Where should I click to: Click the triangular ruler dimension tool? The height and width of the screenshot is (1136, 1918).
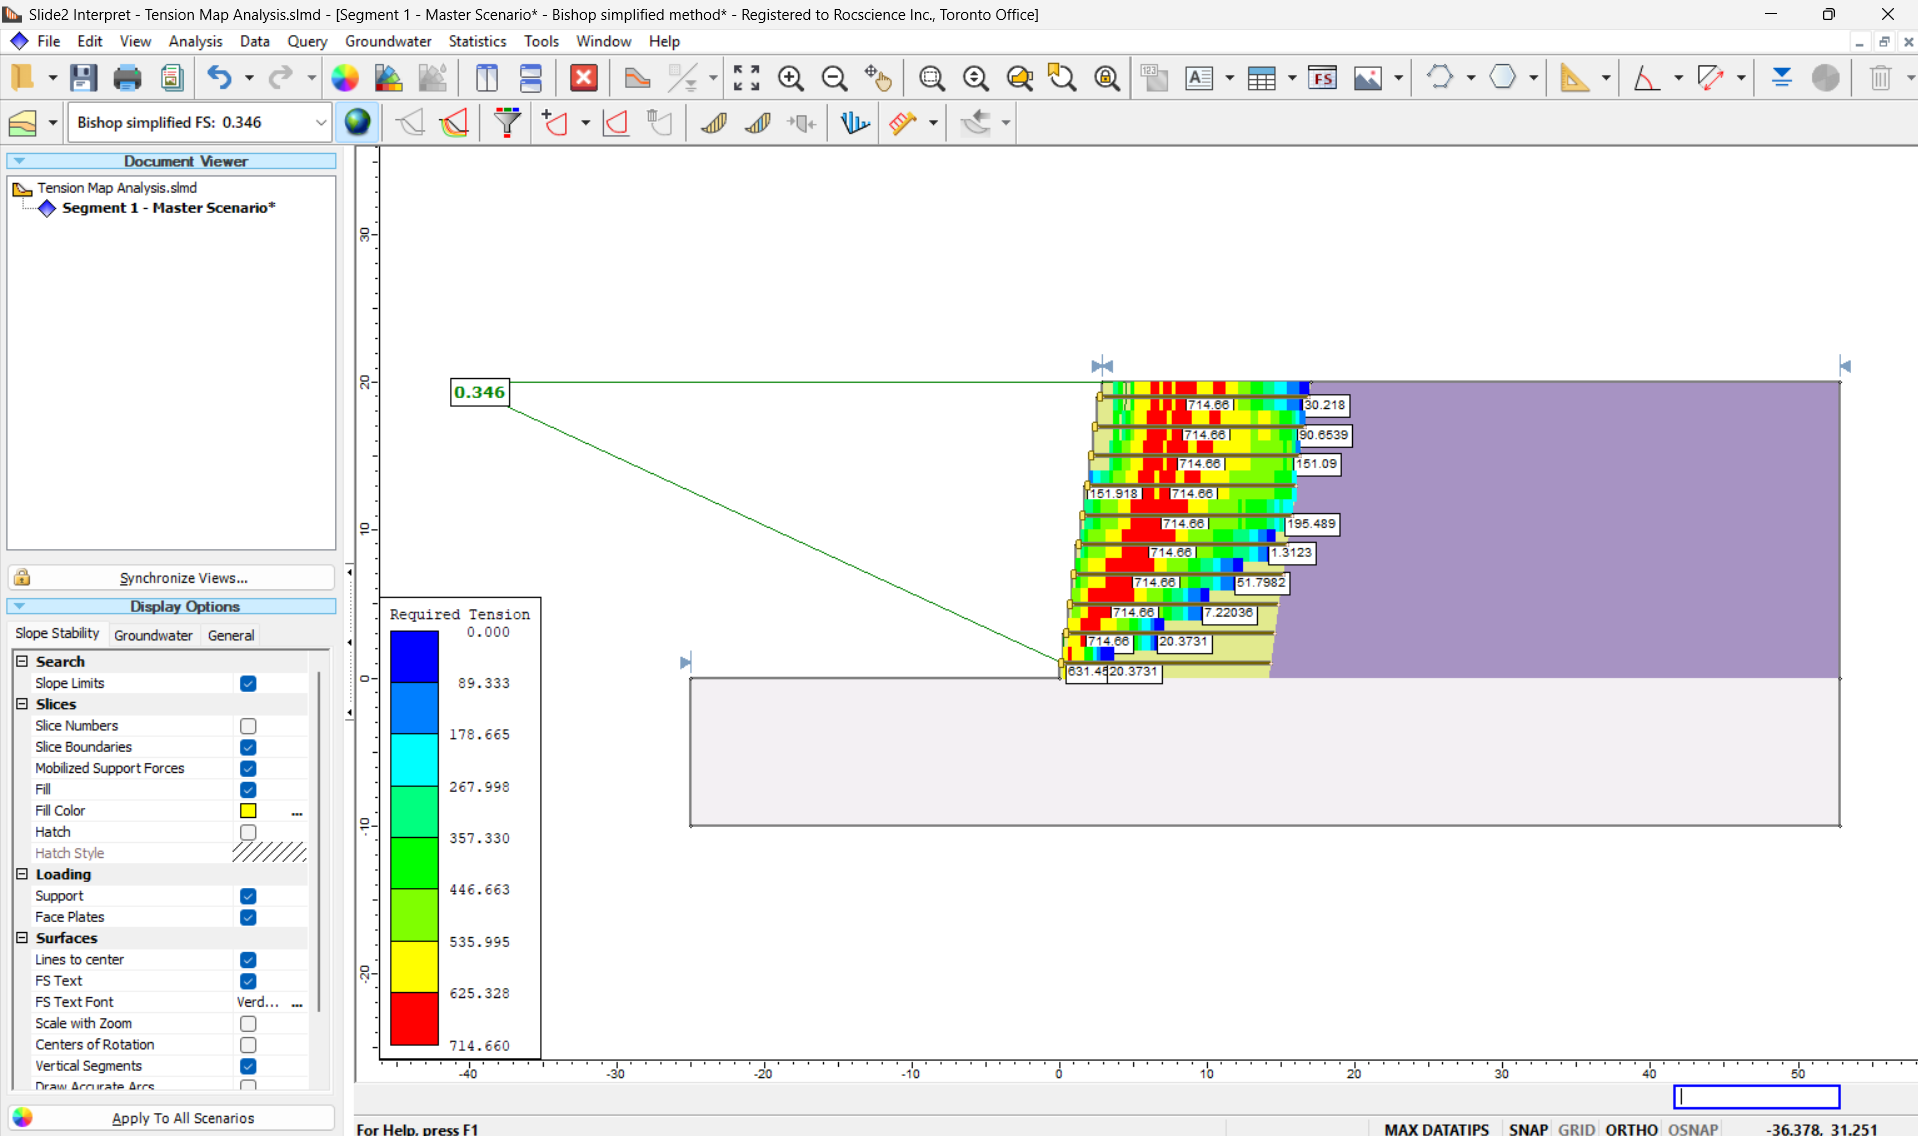coord(1574,78)
